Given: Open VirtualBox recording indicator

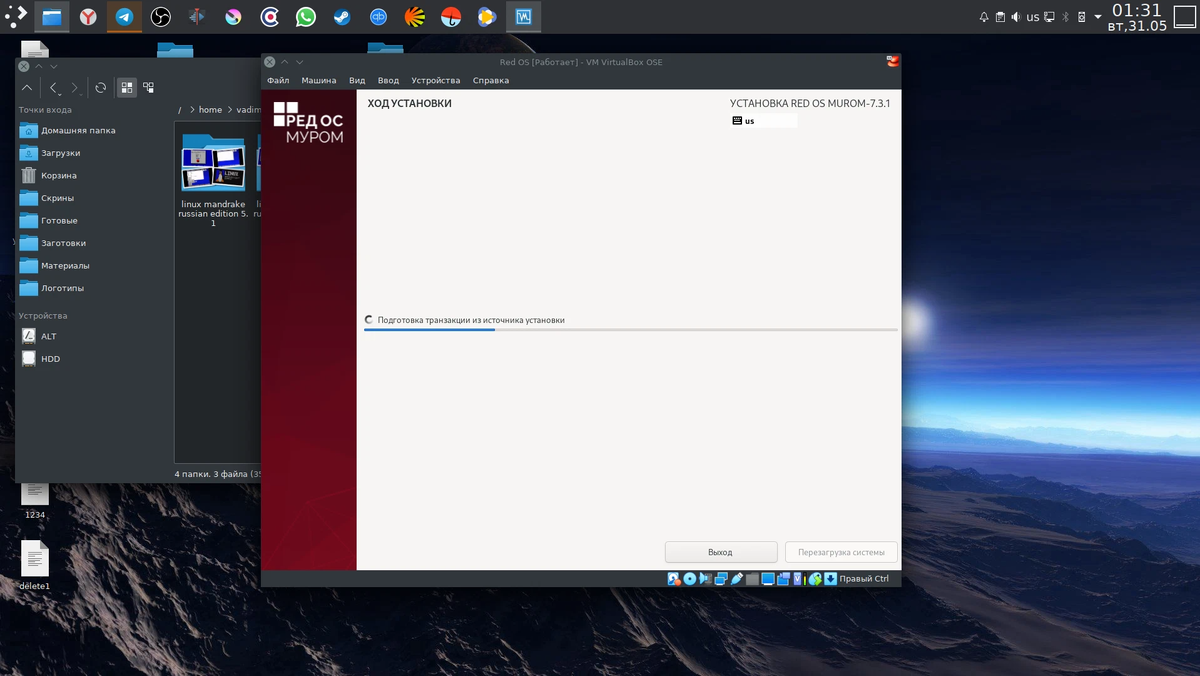Looking at the screenshot, I should (x=783, y=579).
